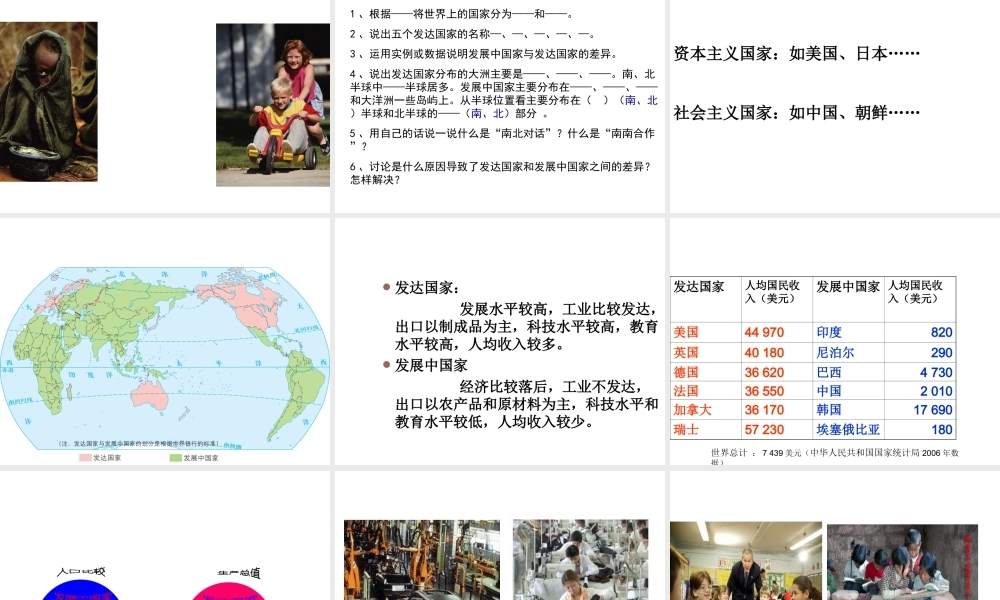This screenshot has width=1000, height=600.
Task: Click question 4 paragraph about 大洲 distribution
Action: (x=504, y=94)
